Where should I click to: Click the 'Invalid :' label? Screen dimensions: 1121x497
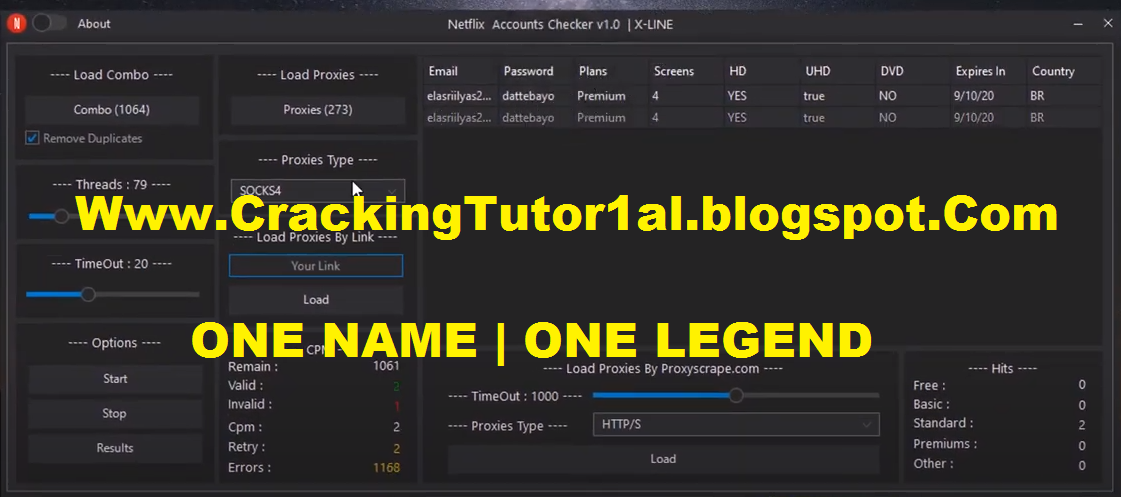250,404
